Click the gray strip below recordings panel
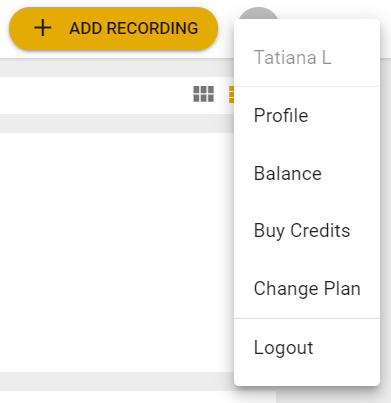Image resolution: width=391 pixels, height=403 pixels. [x=117, y=381]
